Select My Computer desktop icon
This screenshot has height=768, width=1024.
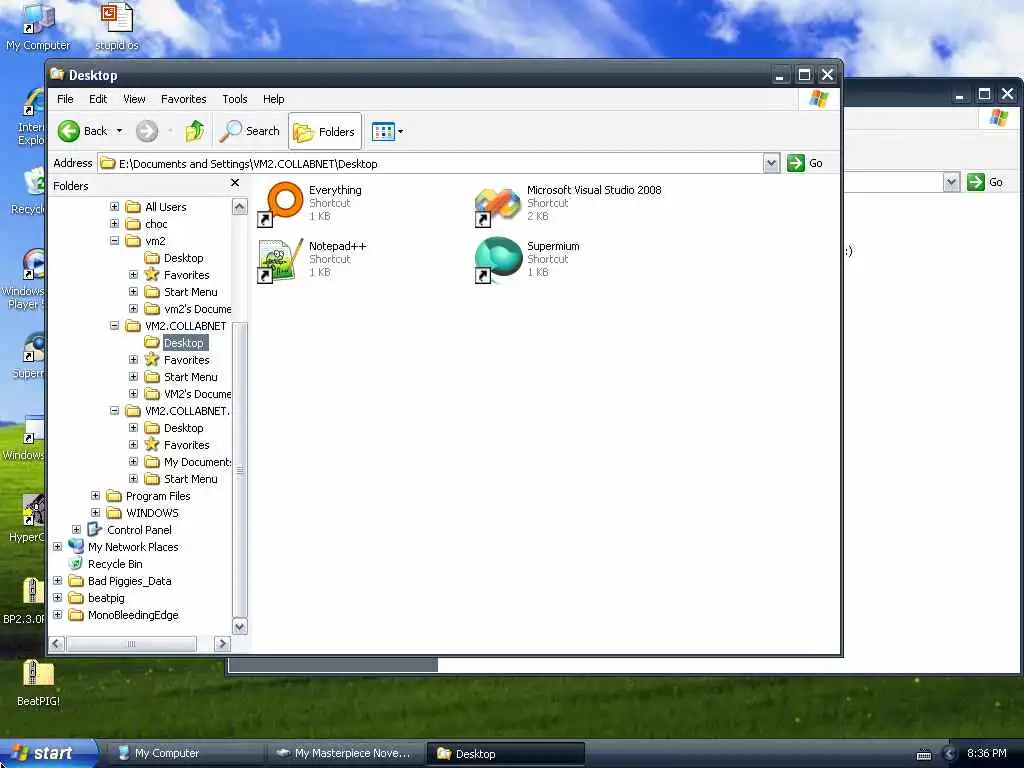(38, 27)
